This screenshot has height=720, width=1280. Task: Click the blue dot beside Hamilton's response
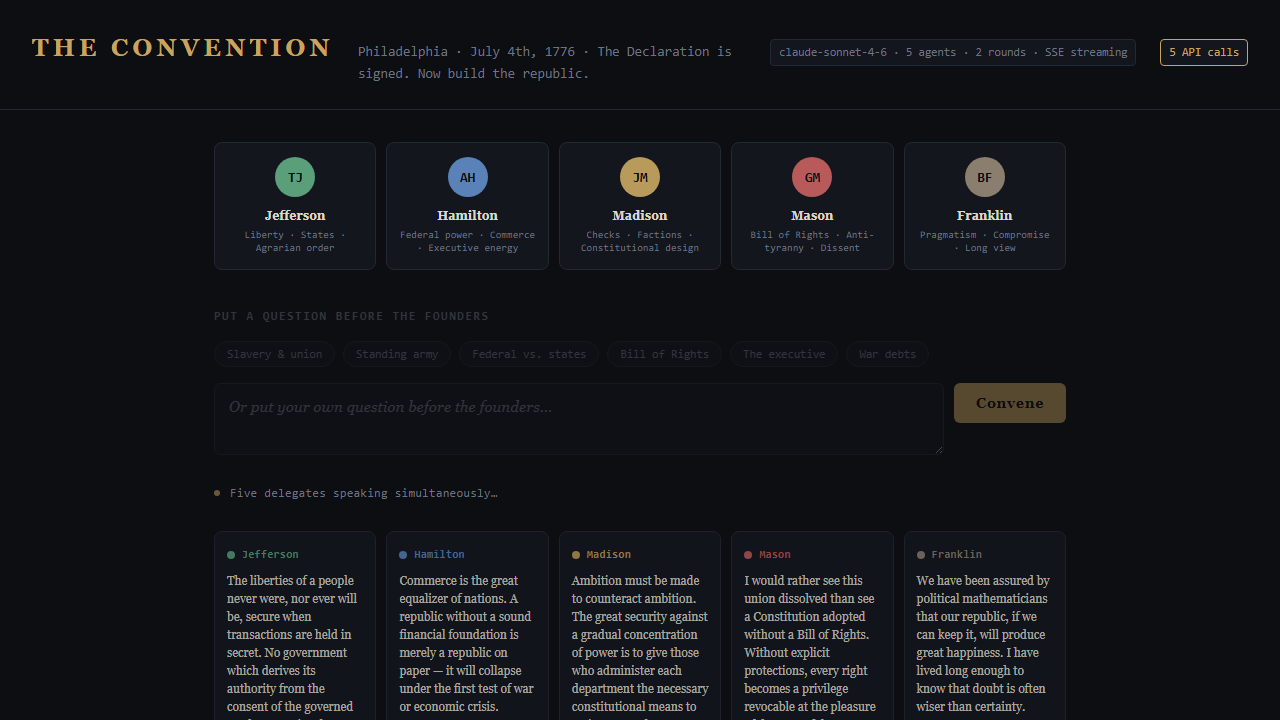(x=403, y=555)
